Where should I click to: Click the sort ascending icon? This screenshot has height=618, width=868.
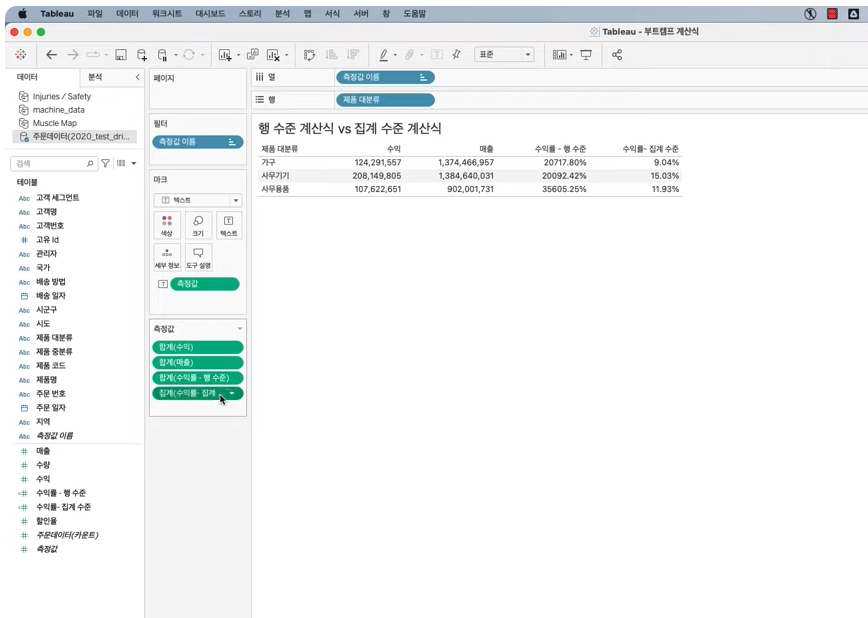tap(332, 54)
